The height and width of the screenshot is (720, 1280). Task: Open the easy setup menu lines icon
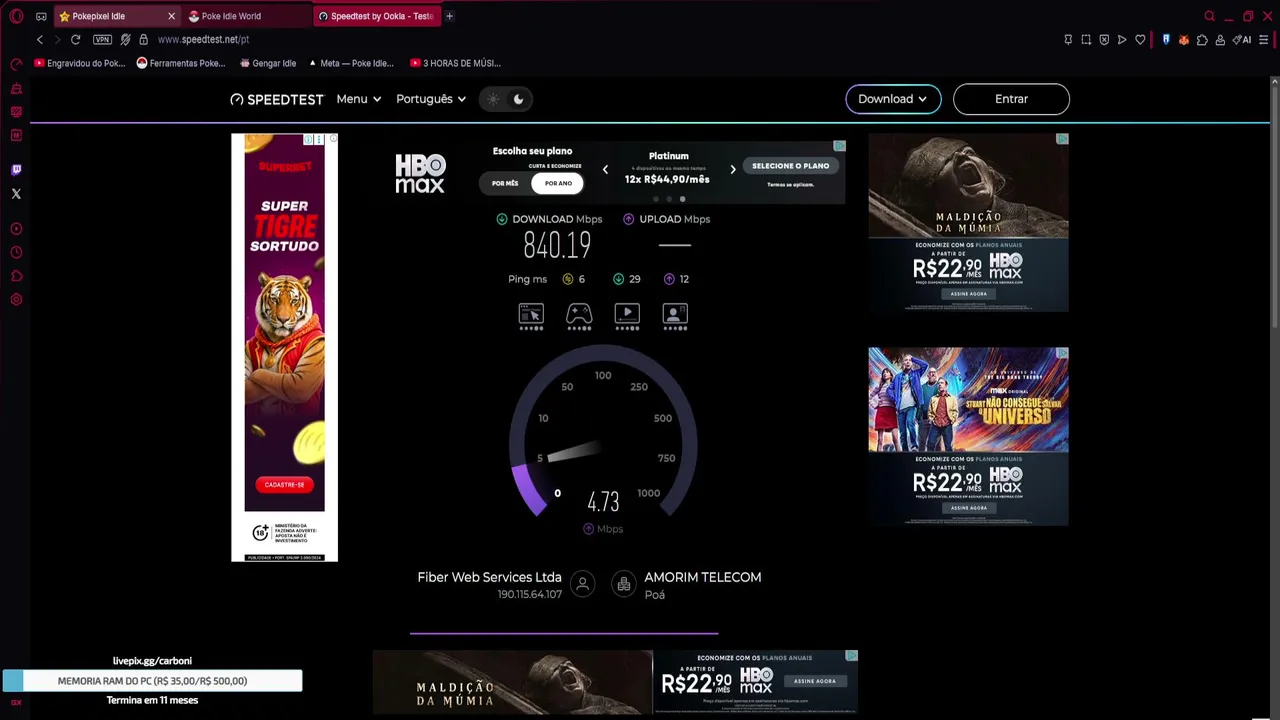tap(1264, 40)
